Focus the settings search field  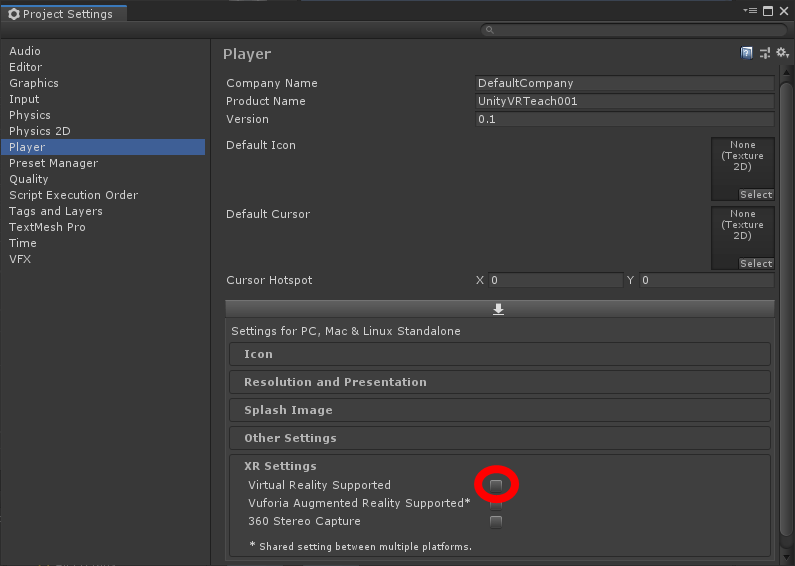tap(634, 30)
